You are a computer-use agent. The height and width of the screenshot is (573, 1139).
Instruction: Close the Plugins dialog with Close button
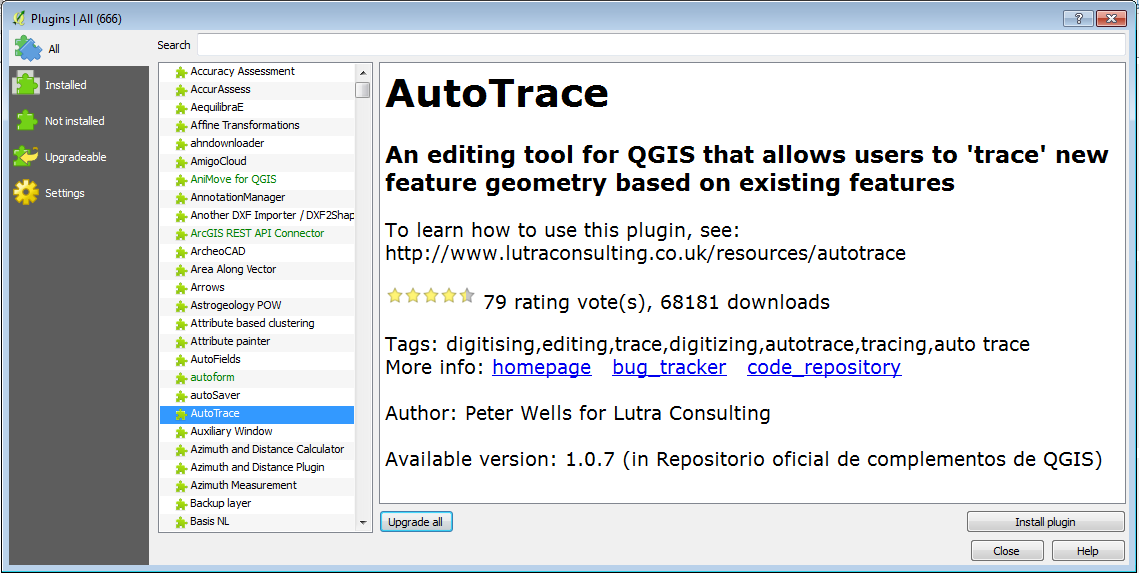1006,551
